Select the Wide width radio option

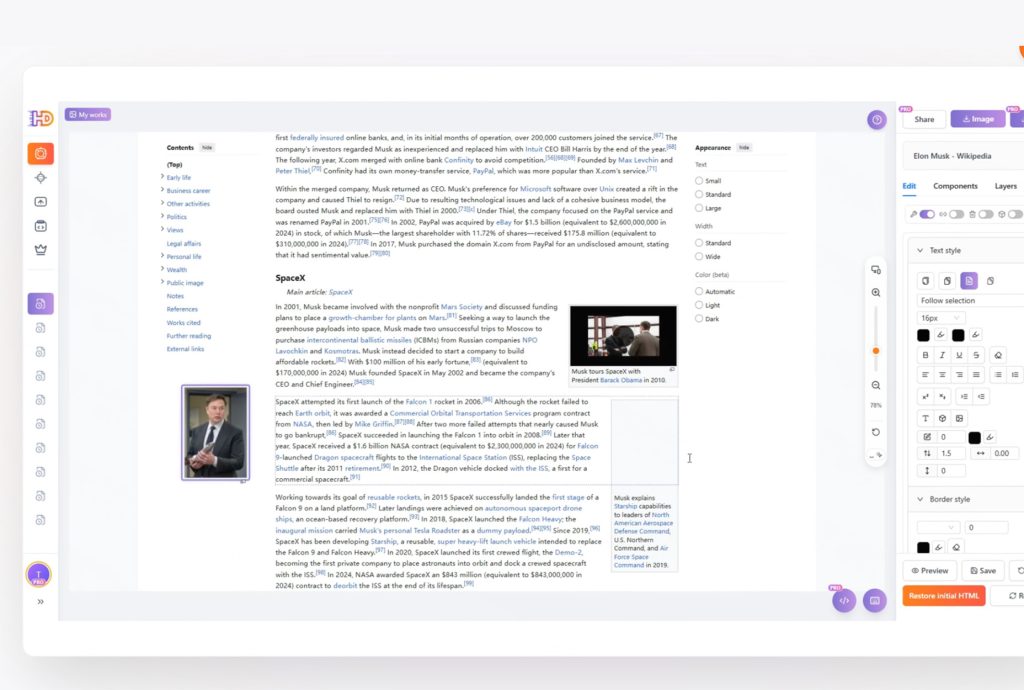click(x=699, y=256)
